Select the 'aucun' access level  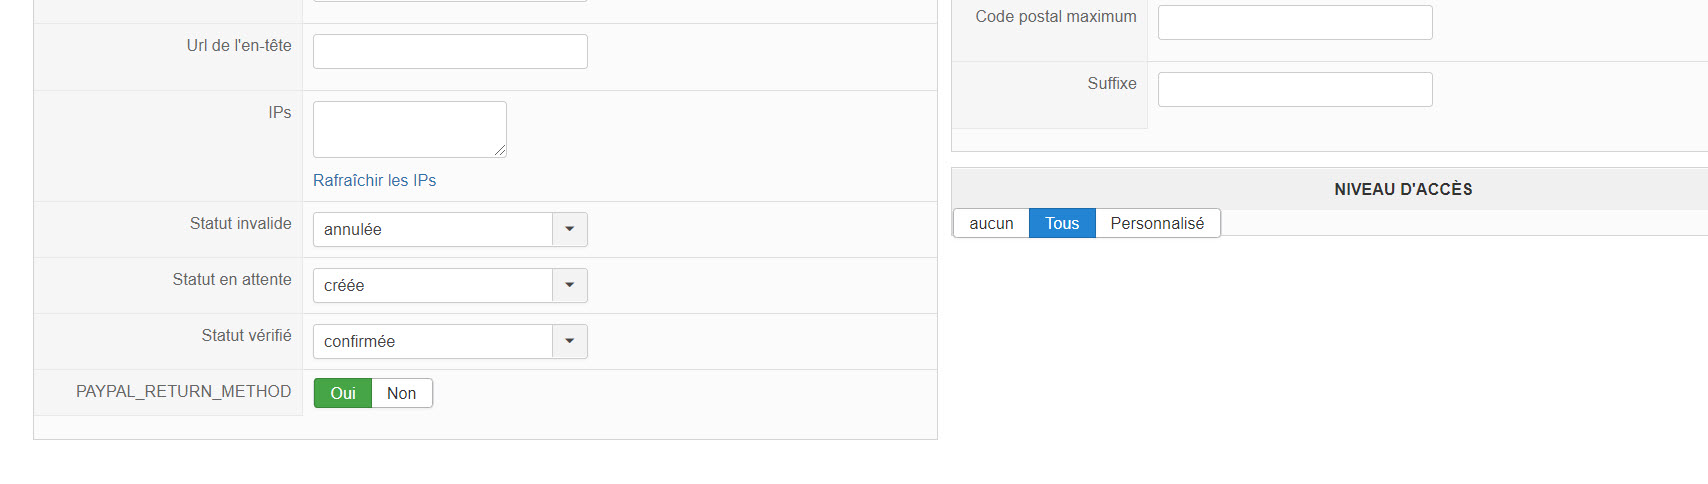(991, 223)
